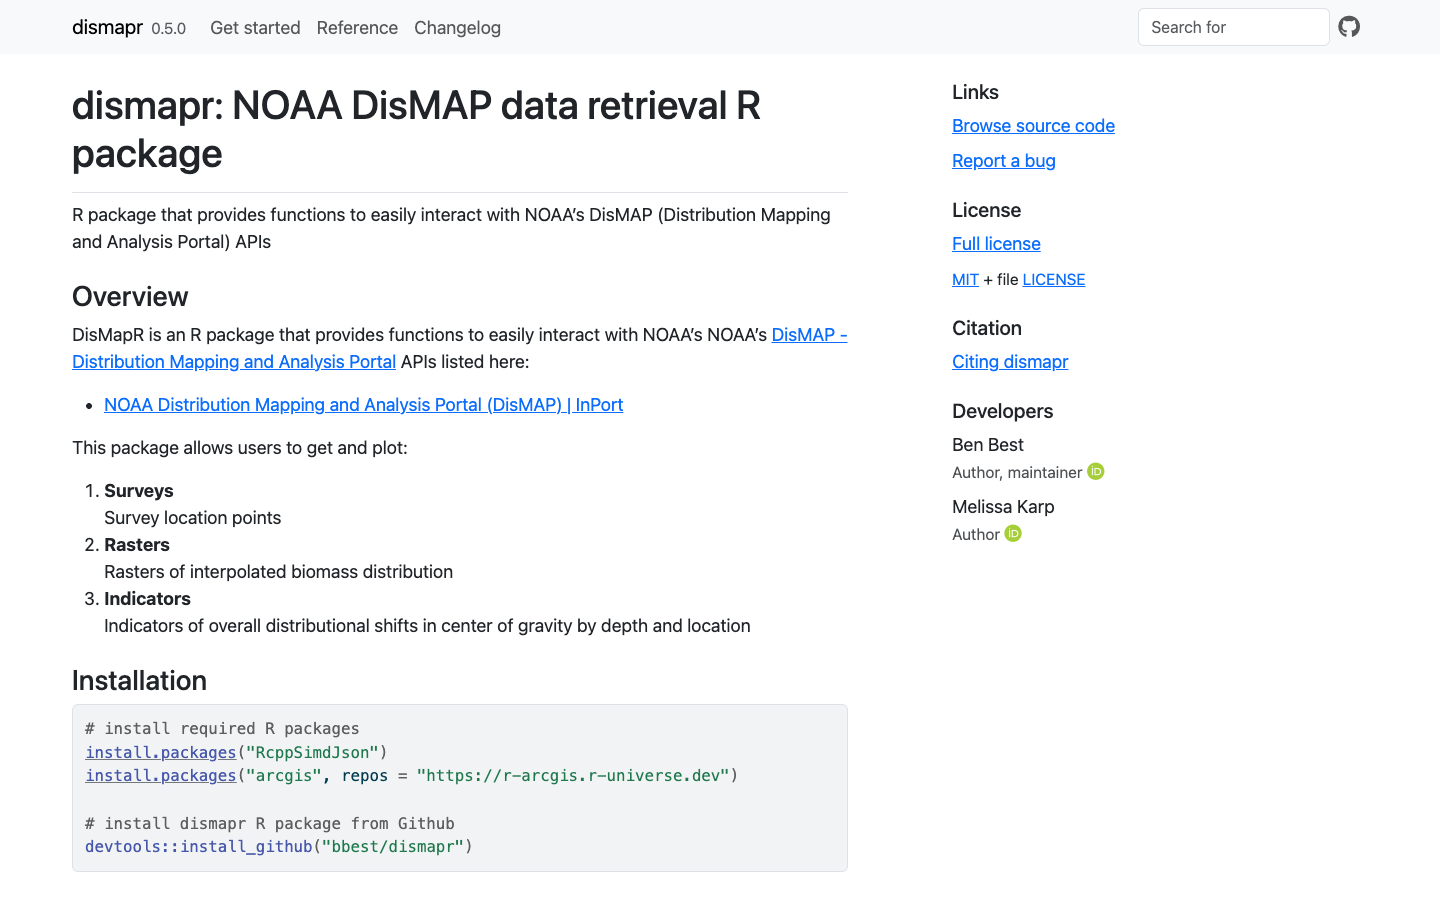1440x900 pixels.
Task: Open the Full license link
Action: 996,244
